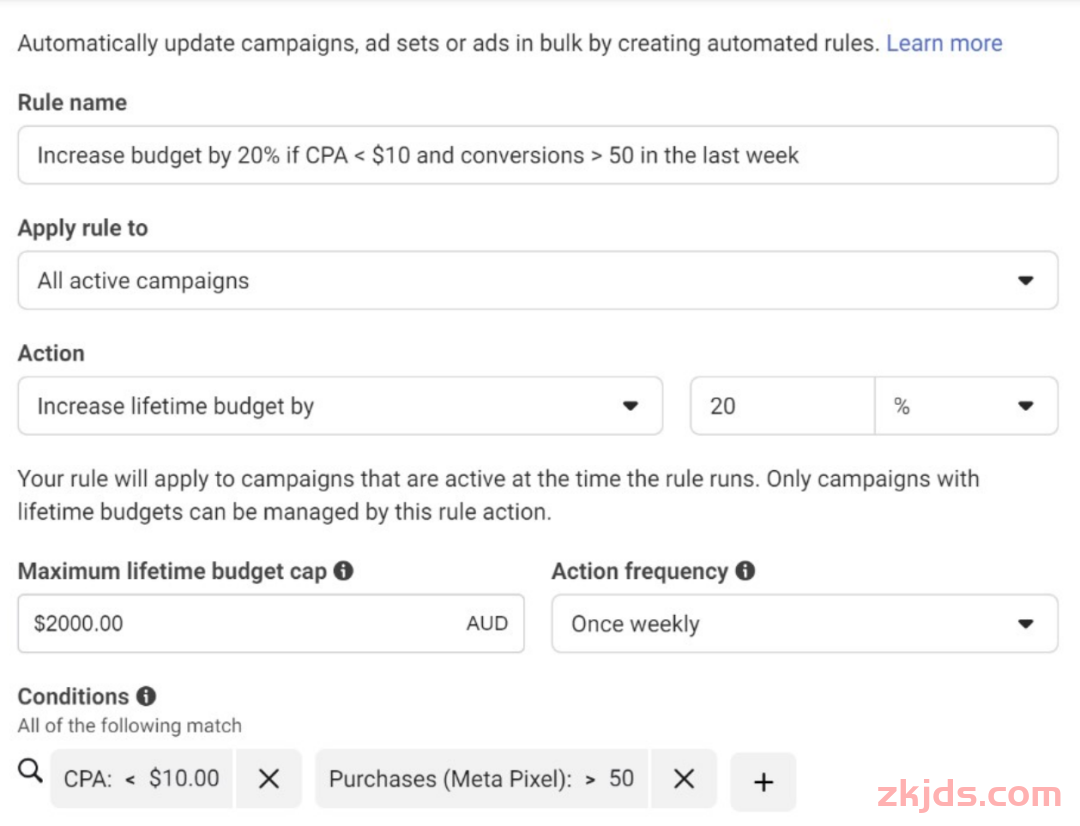Click the arrow on All active campaigns

click(1025, 281)
